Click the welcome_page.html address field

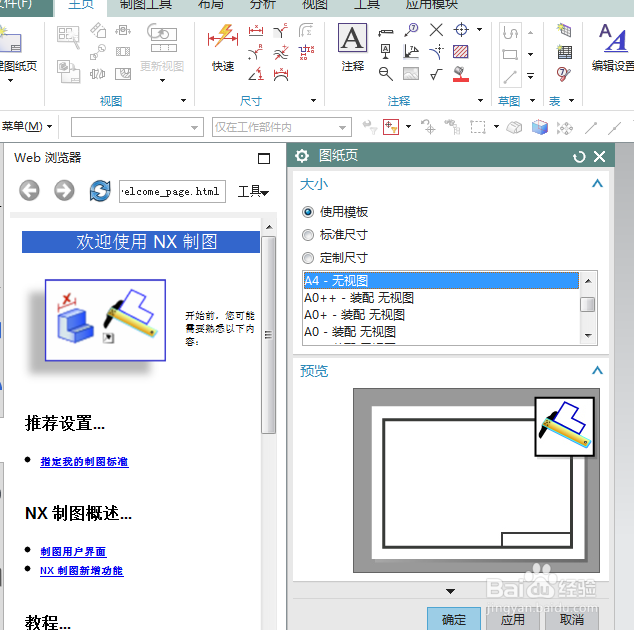172,191
